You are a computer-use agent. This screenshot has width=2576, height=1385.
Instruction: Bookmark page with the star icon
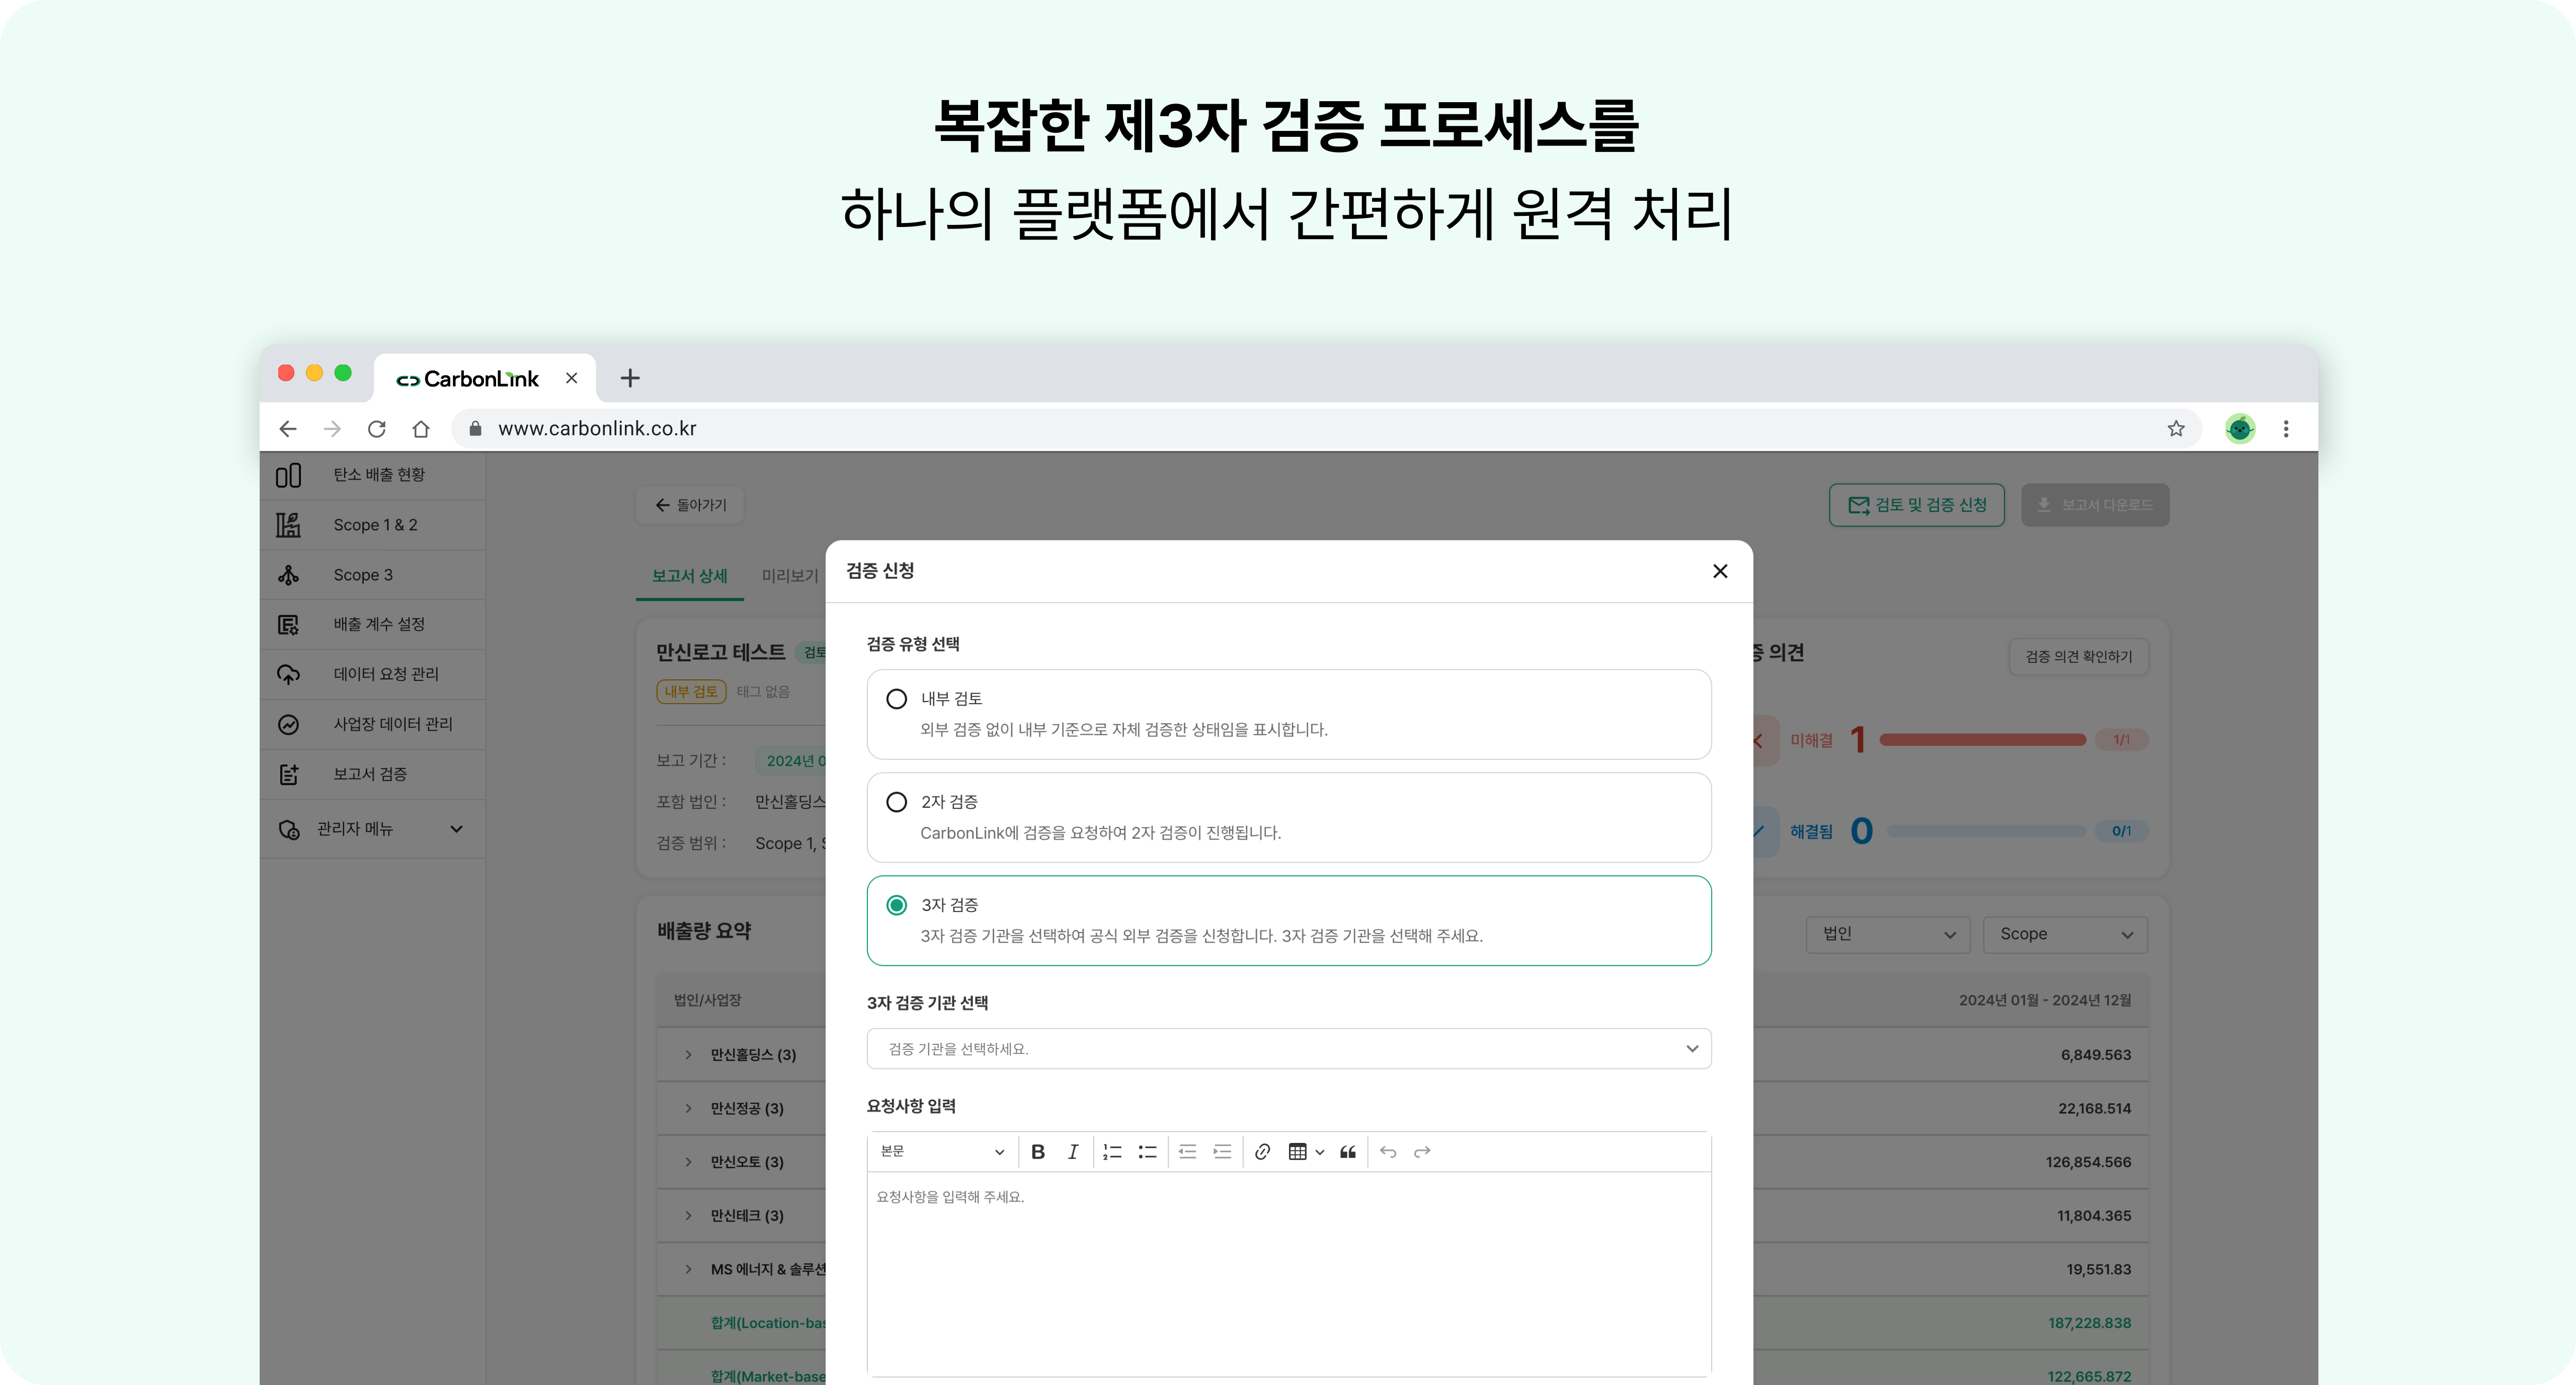(2176, 429)
